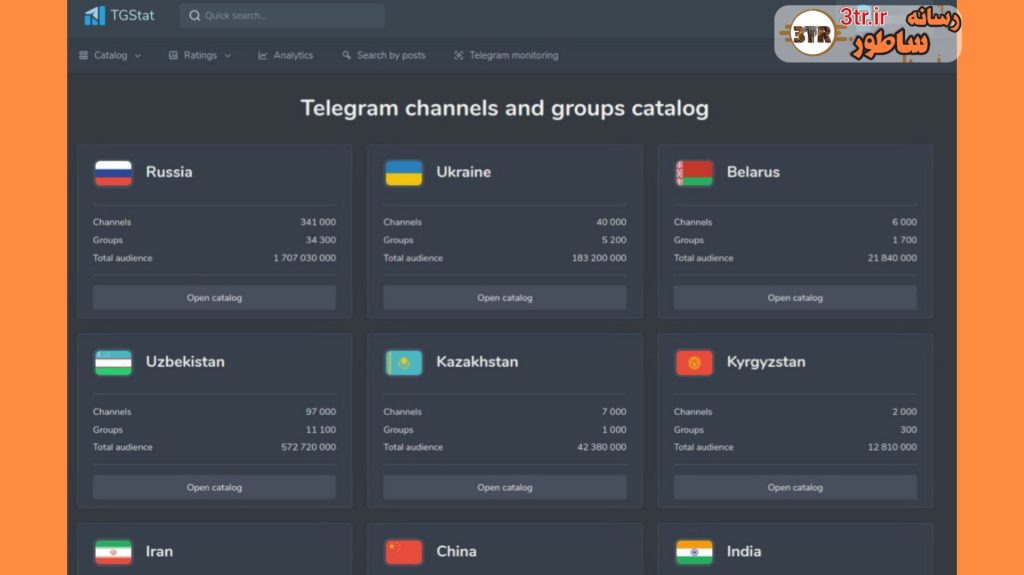This screenshot has width=1024, height=575.
Task: Open catalog for Kyrgyzstan
Action: point(795,488)
